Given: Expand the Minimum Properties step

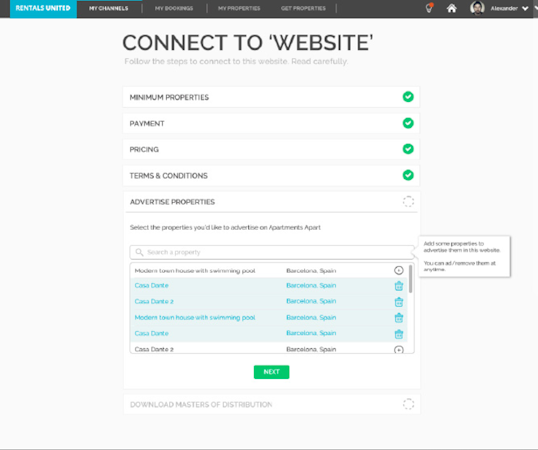Looking at the screenshot, I should (271, 97).
